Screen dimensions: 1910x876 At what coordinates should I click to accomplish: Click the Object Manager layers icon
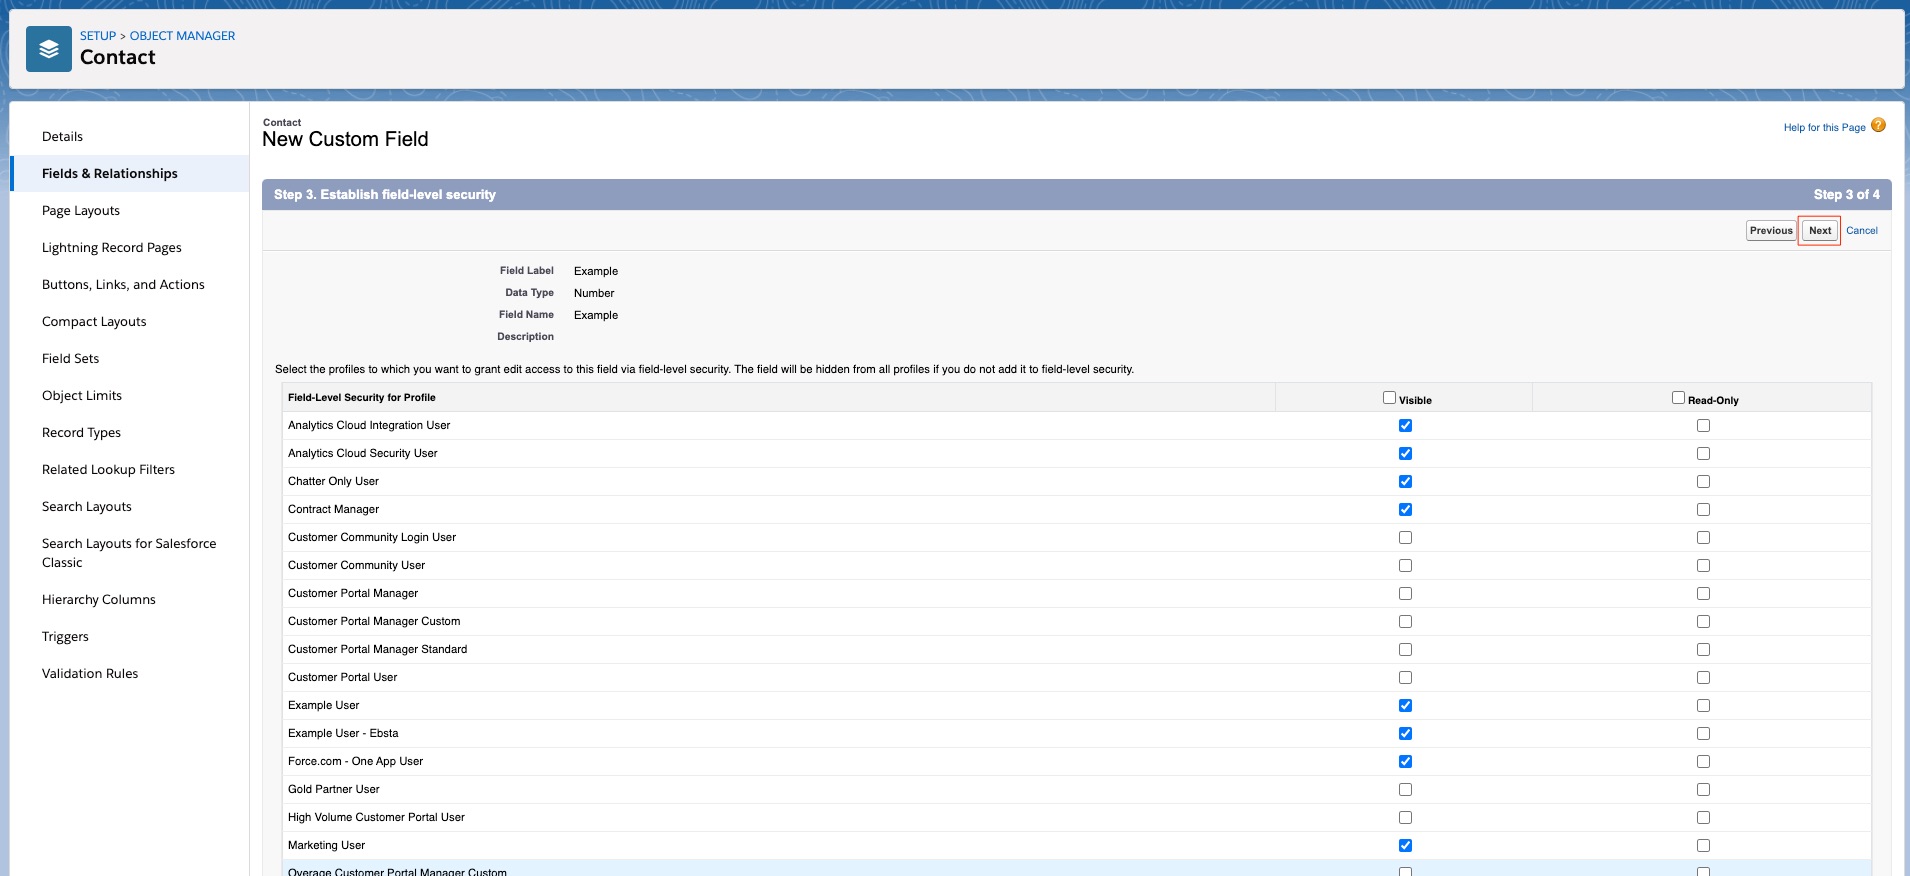[x=48, y=49]
